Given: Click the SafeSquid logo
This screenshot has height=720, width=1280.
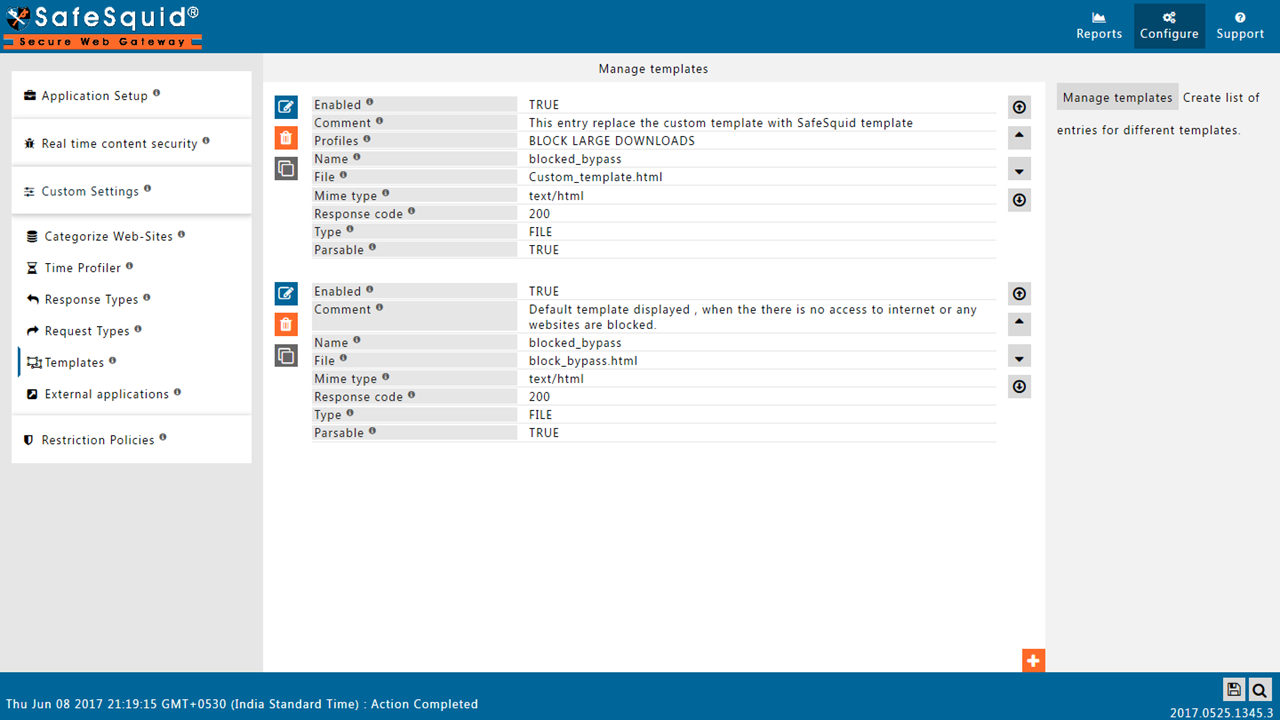Looking at the screenshot, I should pyautogui.click(x=103, y=27).
